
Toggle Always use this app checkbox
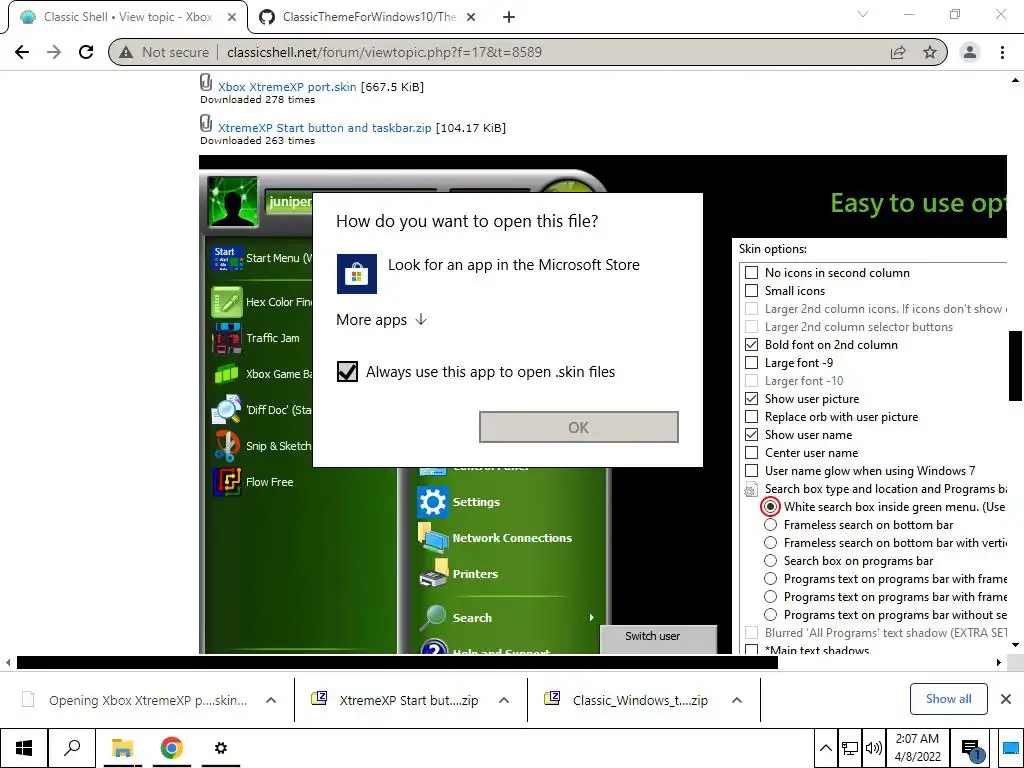pos(347,372)
